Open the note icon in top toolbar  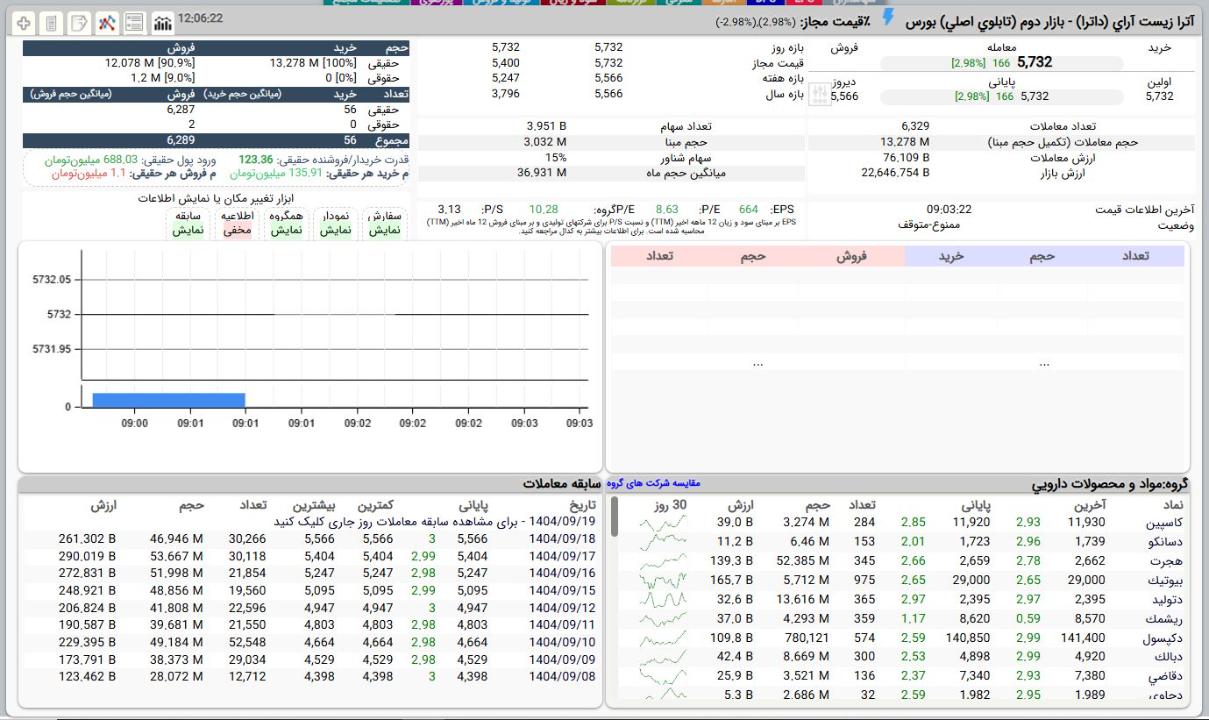coord(78,22)
